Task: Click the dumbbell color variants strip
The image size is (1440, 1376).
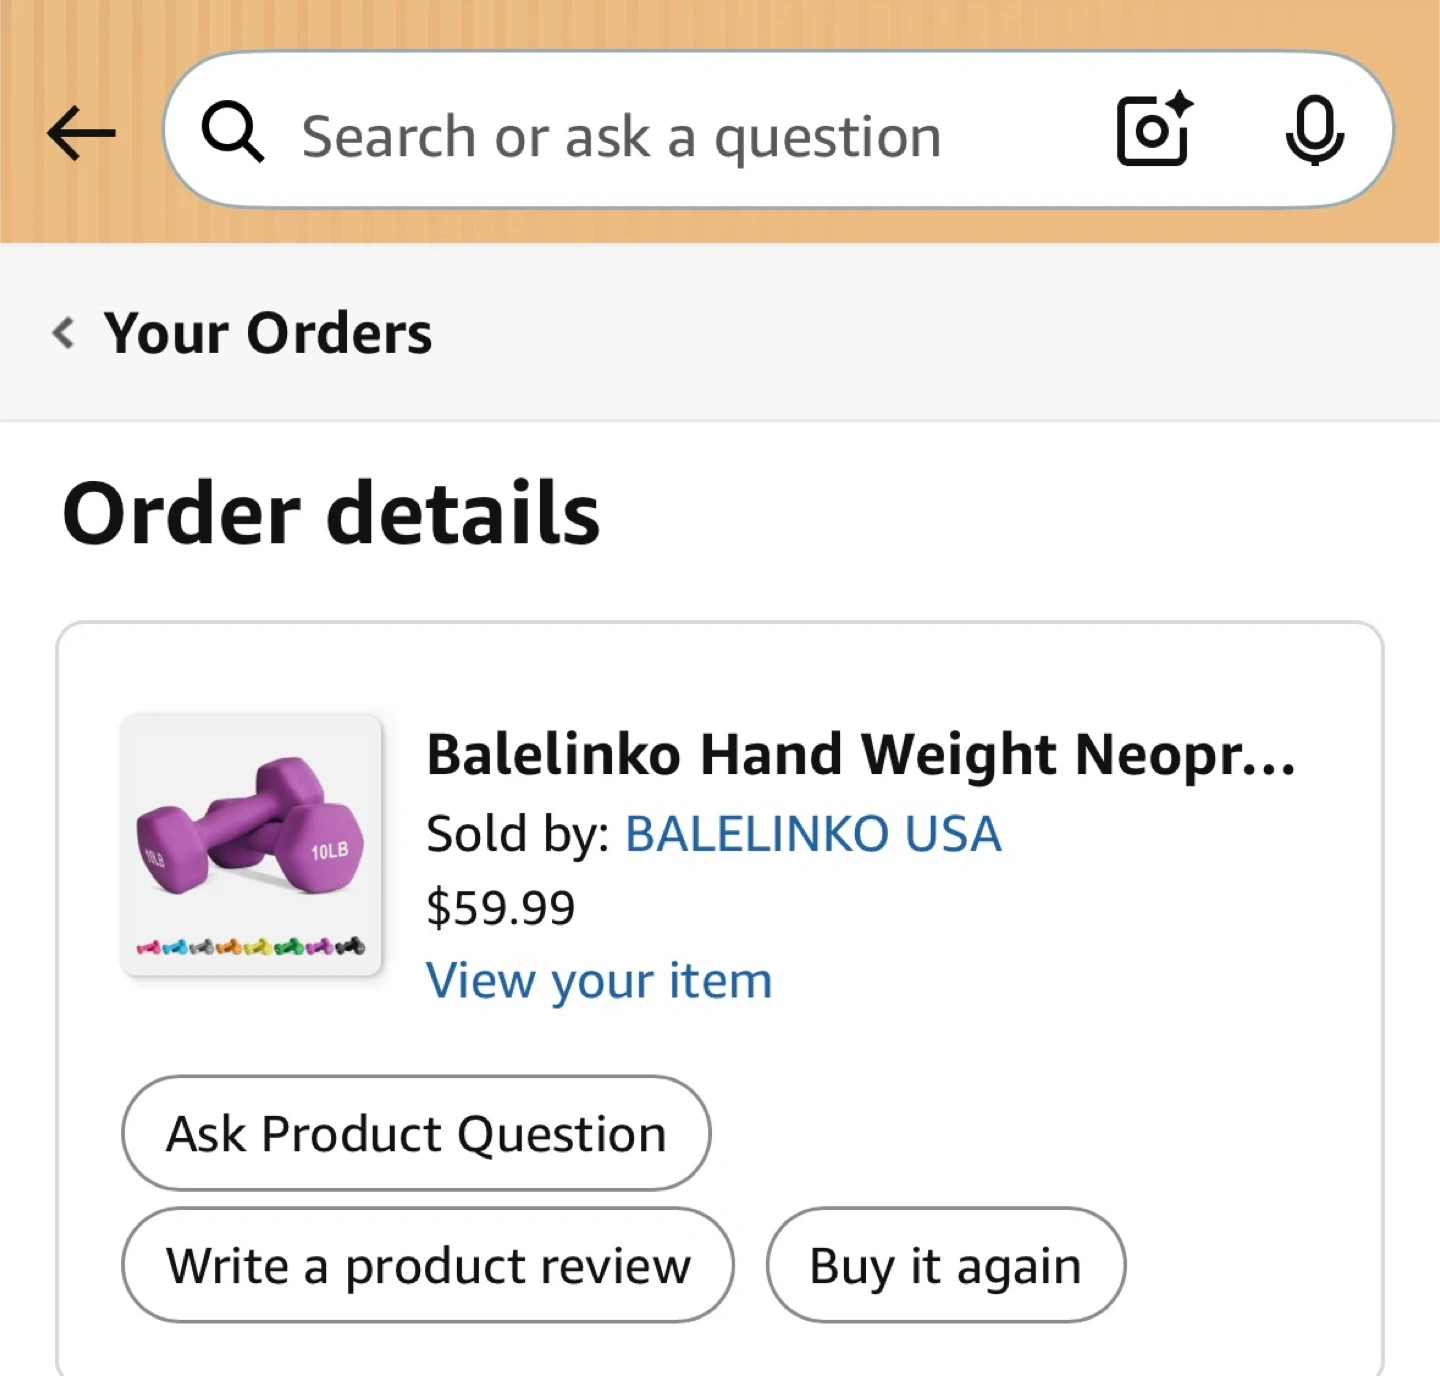Action: (x=250, y=946)
